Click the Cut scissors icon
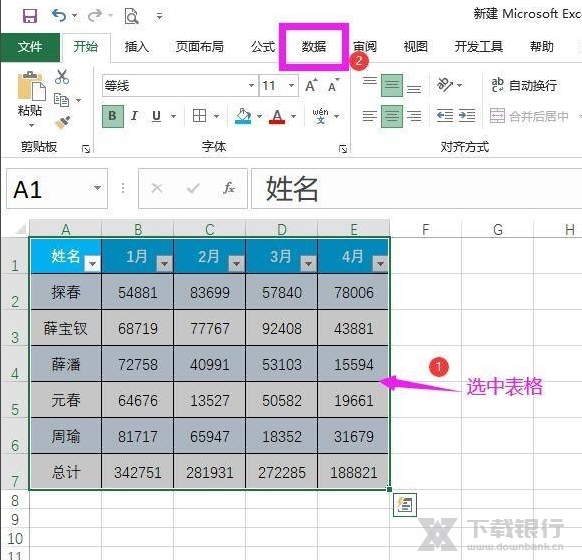Image resolution: width=582 pixels, height=560 pixels. tap(62, 77)
